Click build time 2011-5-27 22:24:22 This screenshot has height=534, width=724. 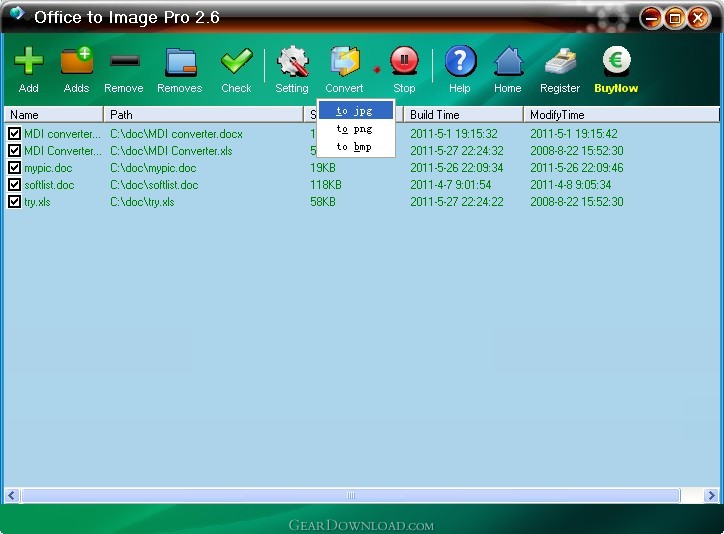point(457,202)
